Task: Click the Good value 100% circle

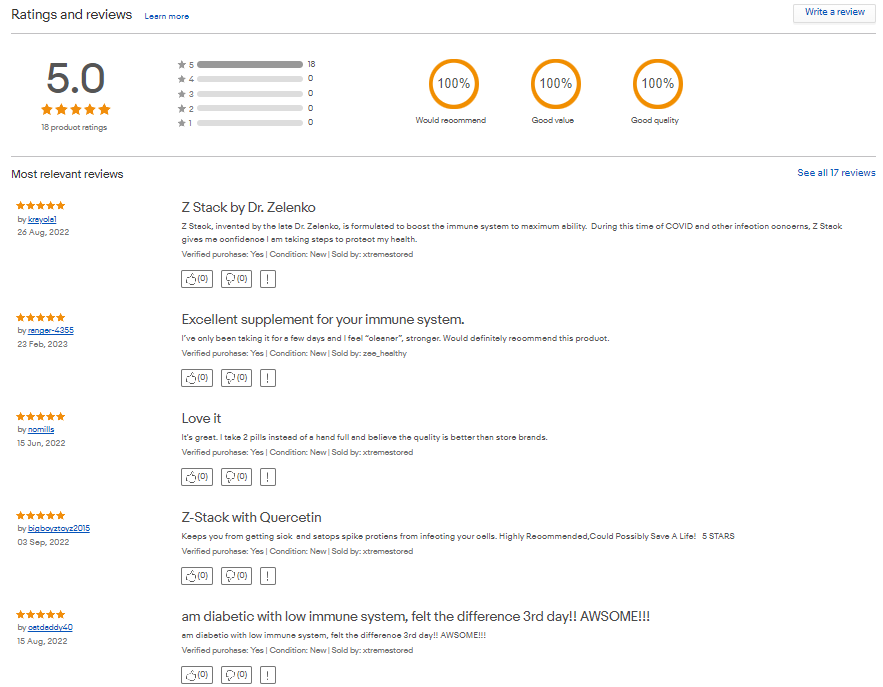Action: pyautogui.click(x=556, y=84)
